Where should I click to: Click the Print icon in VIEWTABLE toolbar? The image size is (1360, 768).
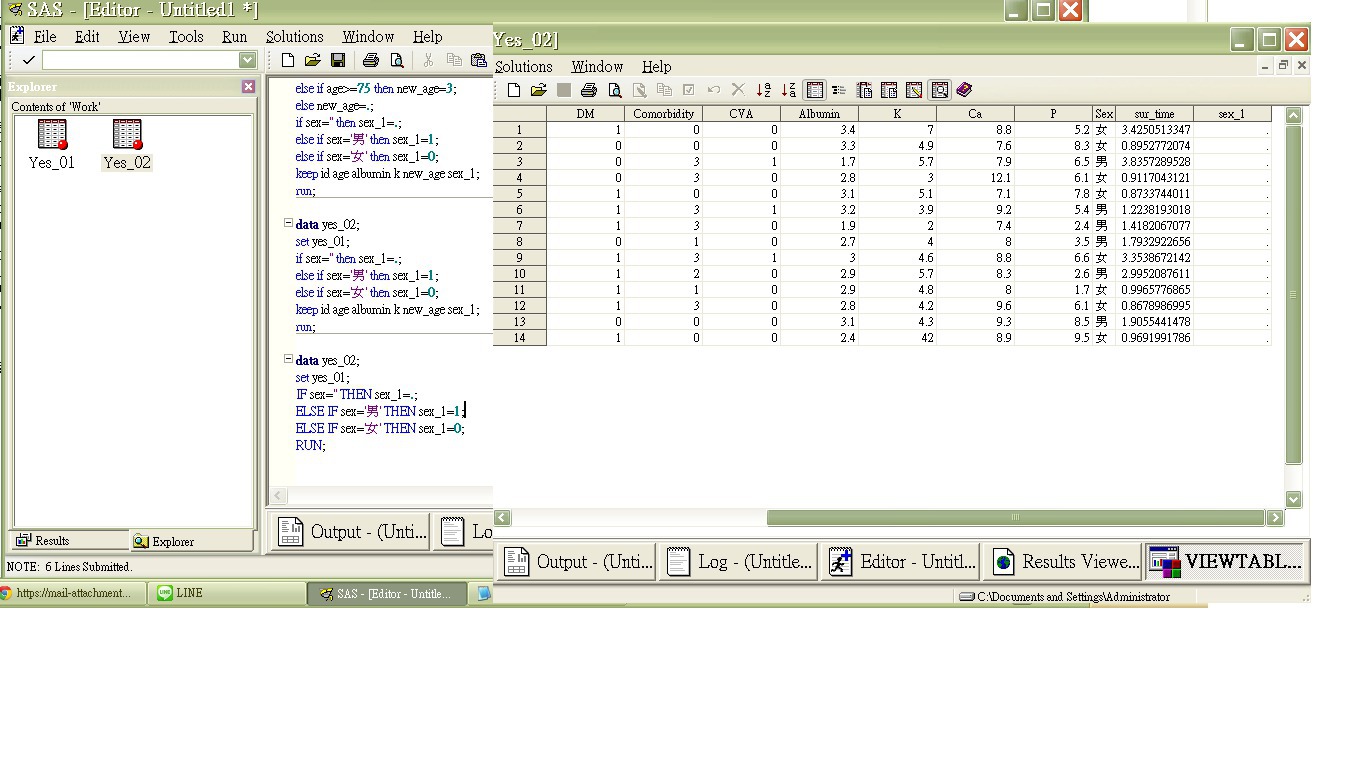589,90
